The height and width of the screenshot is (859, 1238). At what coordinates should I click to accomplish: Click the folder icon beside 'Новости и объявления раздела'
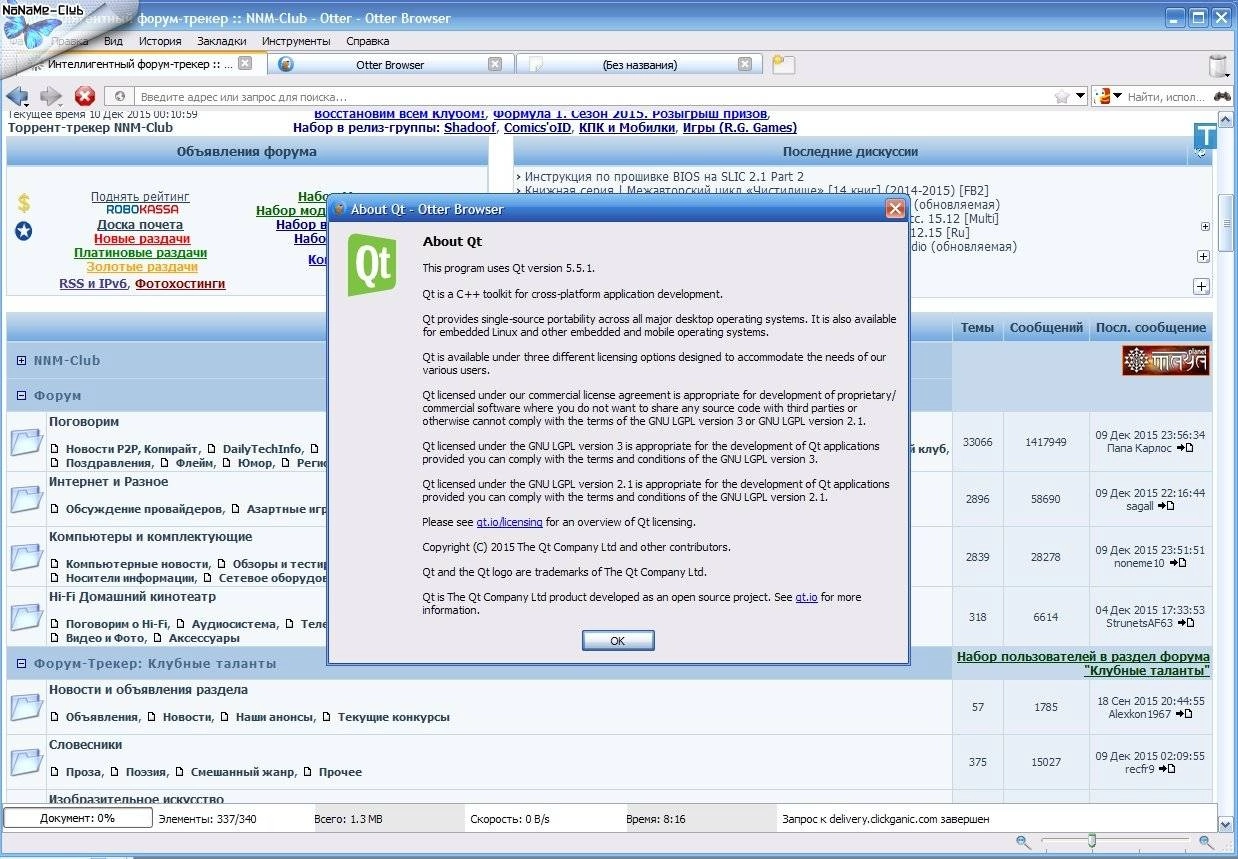point(26,706)
